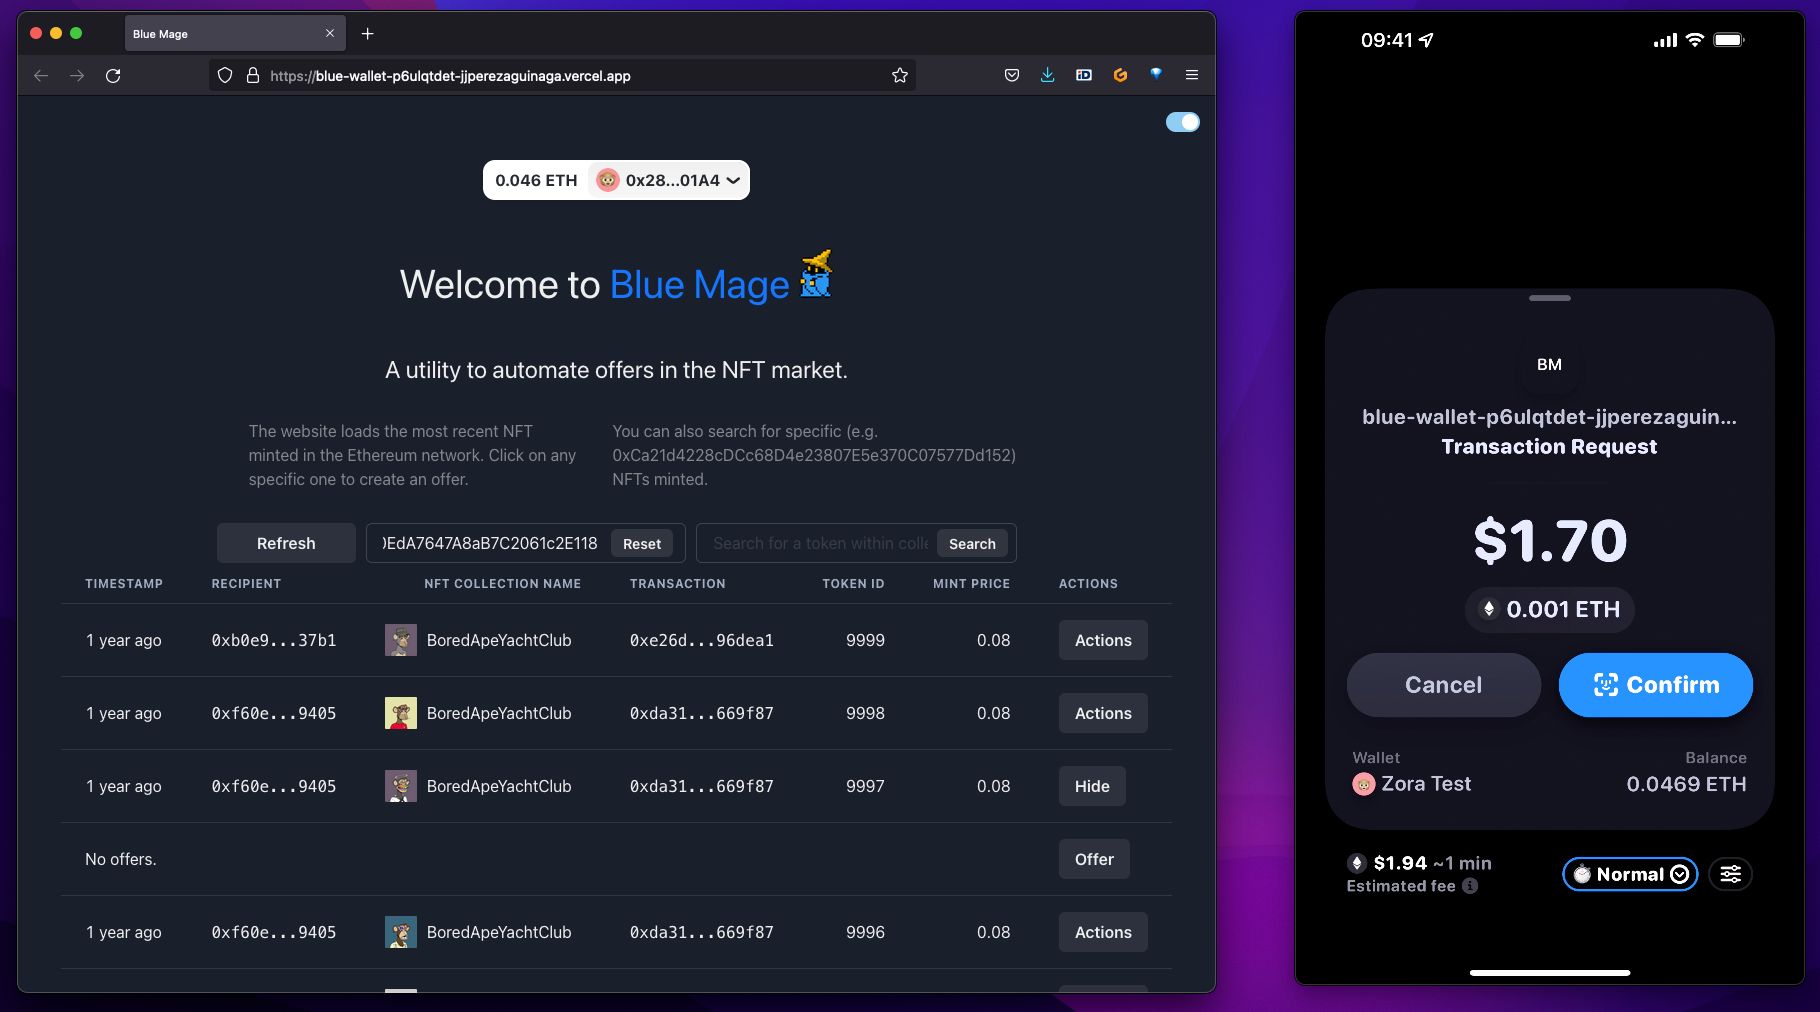Tap the Zora Test wallet name

1426,784
